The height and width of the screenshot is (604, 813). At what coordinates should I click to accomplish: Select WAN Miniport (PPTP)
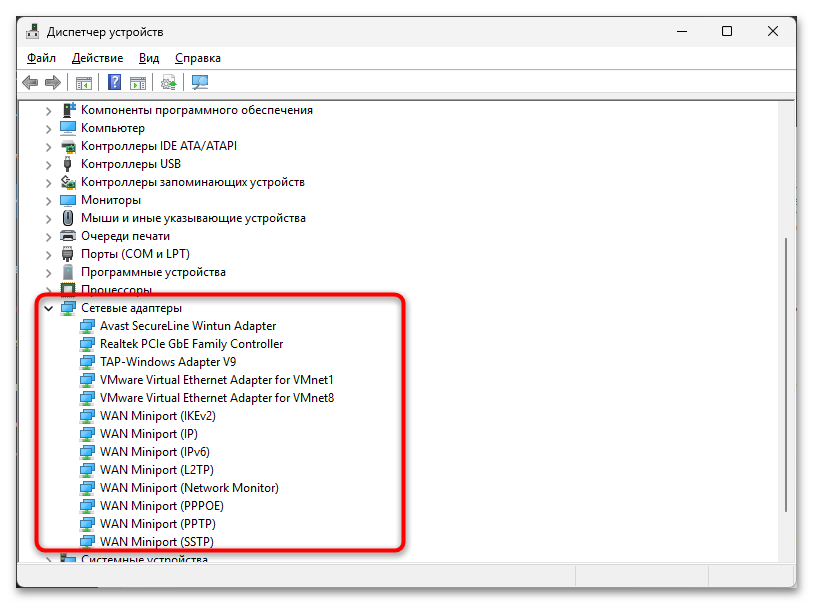click(158, 524)
